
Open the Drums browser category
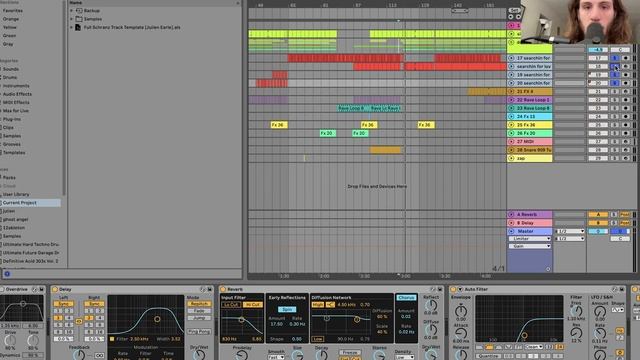(x=10, y=77)
